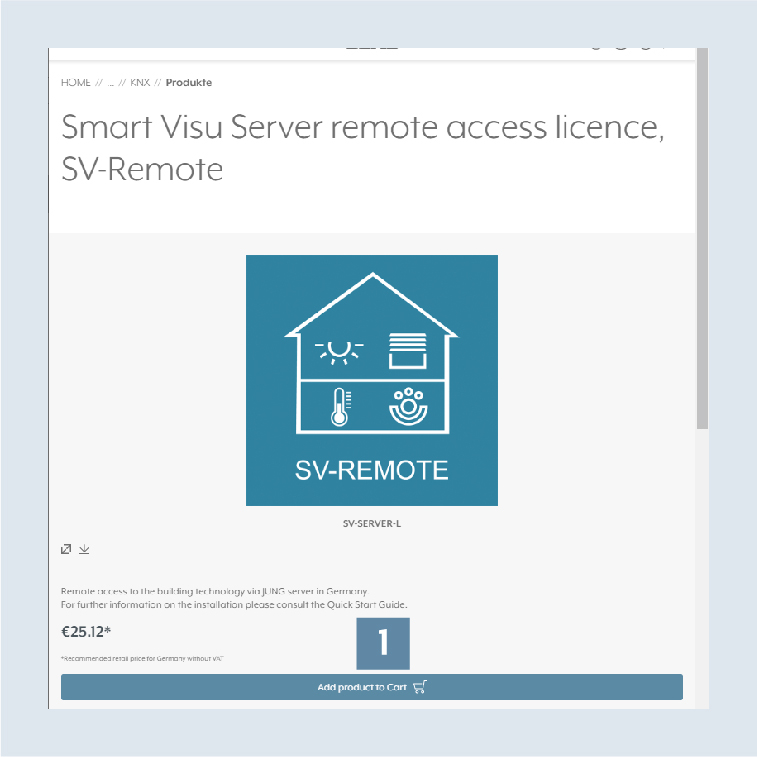Open the Produkte breadcrumb
This screenshot has height=757, width=757.
coord(189,83)
